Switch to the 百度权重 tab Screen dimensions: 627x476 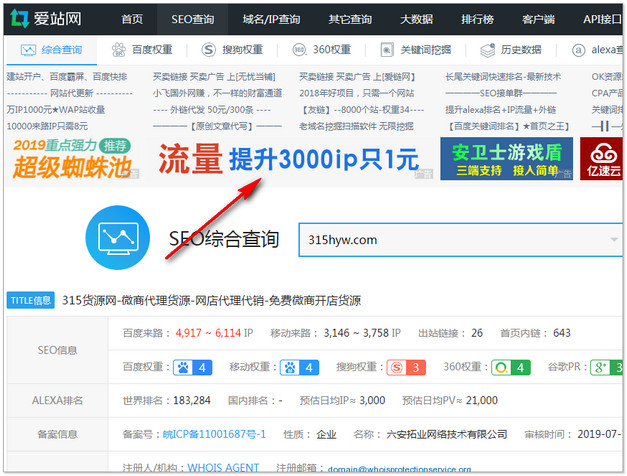point(152,50)
